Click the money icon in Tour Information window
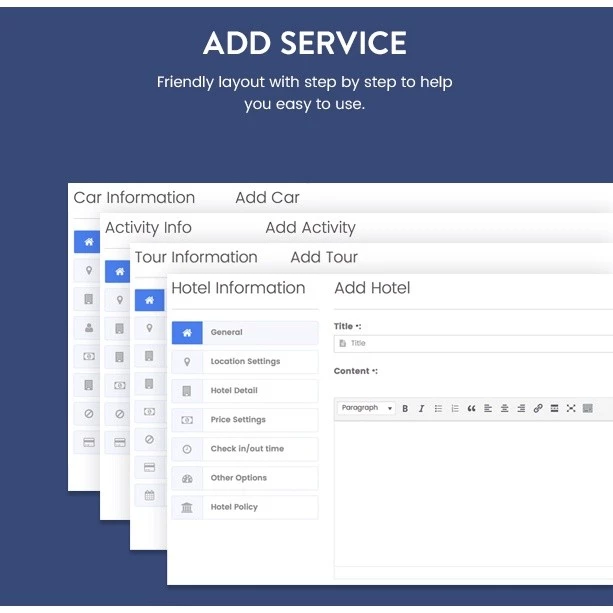The image size is (613, 613). point(149,412)
